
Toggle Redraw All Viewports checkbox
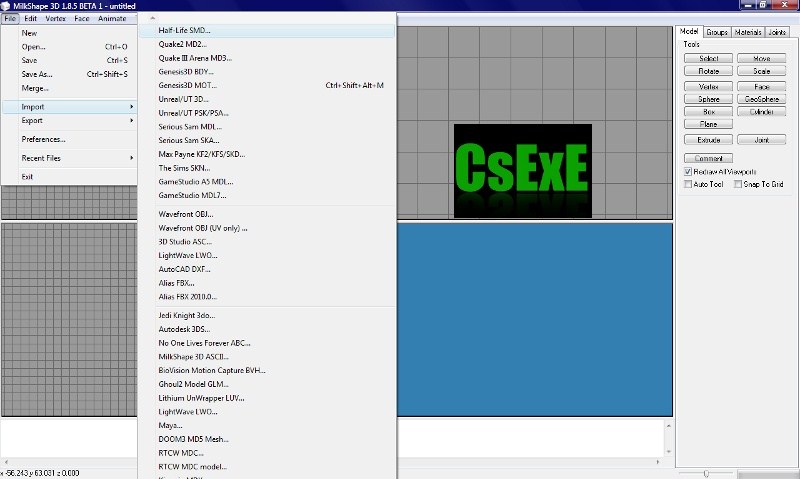688,172
